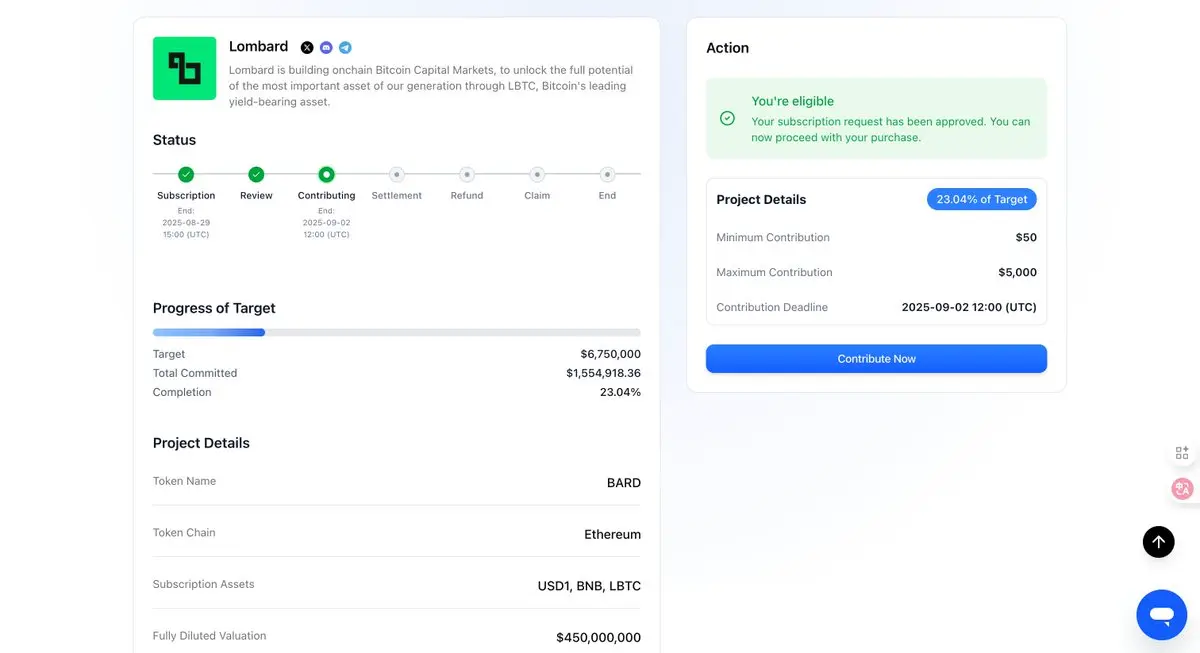Click the Token Chain value Ethereum
Image resolution: width=1200 pixels, height=653 pixels.
click(x=612, y=535)
